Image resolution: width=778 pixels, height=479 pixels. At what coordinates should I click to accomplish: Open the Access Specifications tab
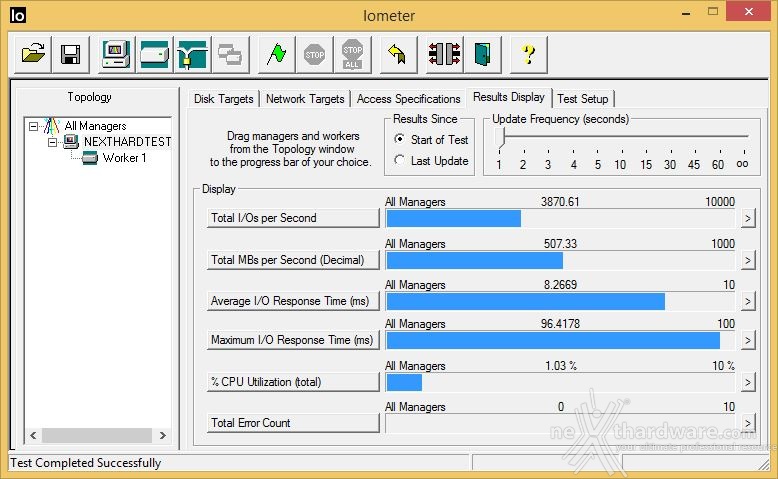coord(408,99)
